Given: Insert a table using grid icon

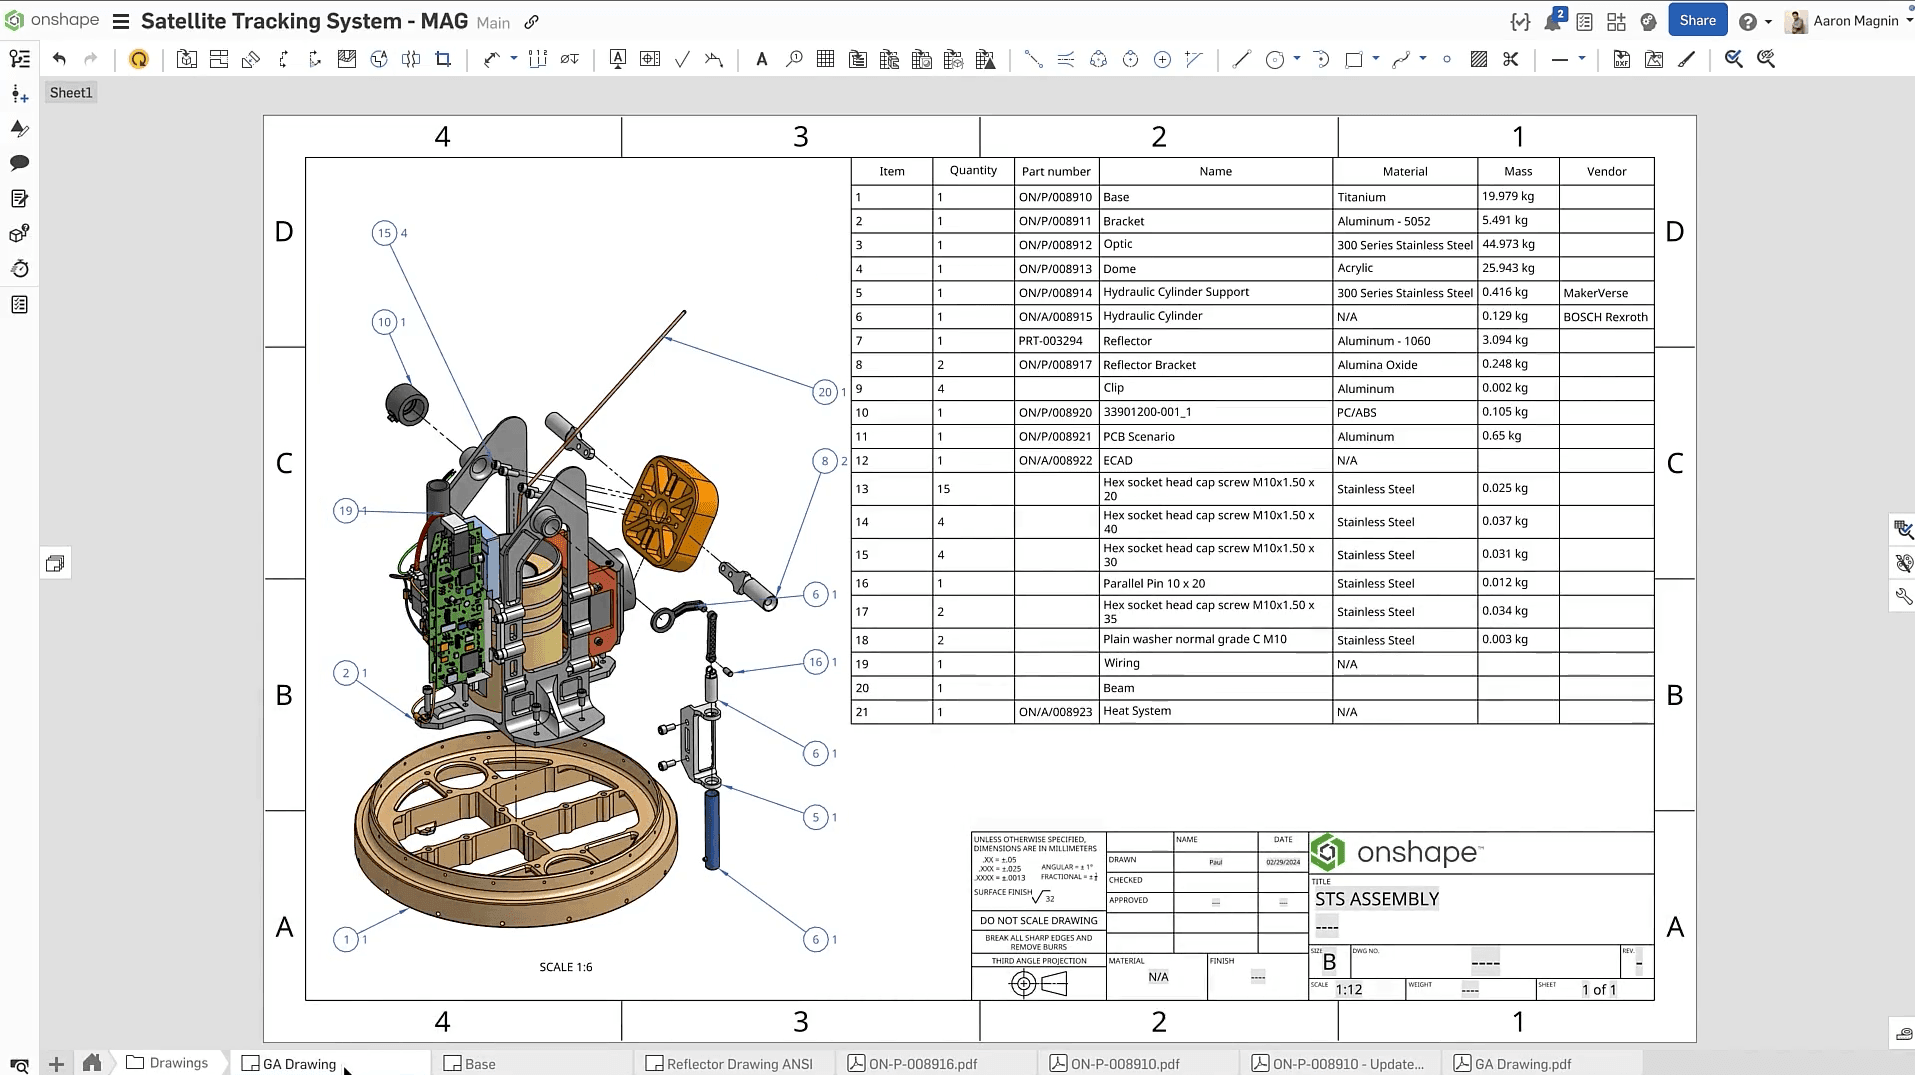Looking at the screenshot, I should click(826, 59).
